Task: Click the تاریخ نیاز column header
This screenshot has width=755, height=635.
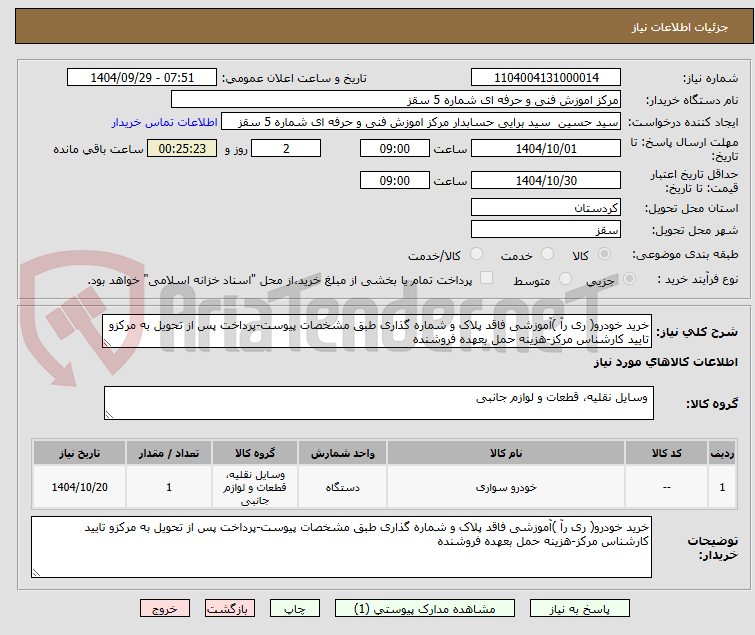Action: point(79,453)
